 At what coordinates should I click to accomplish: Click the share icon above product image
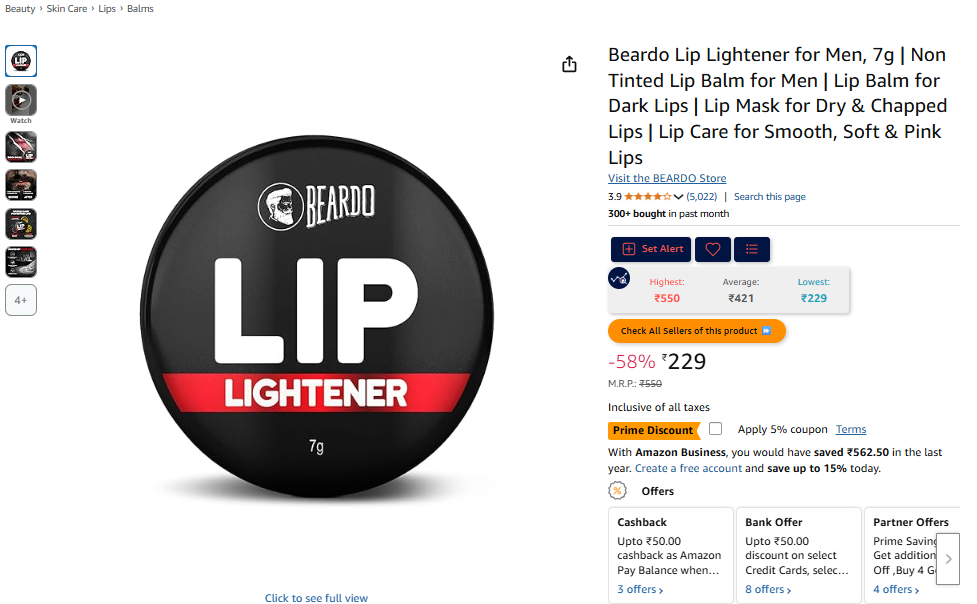tap(569, 64)
